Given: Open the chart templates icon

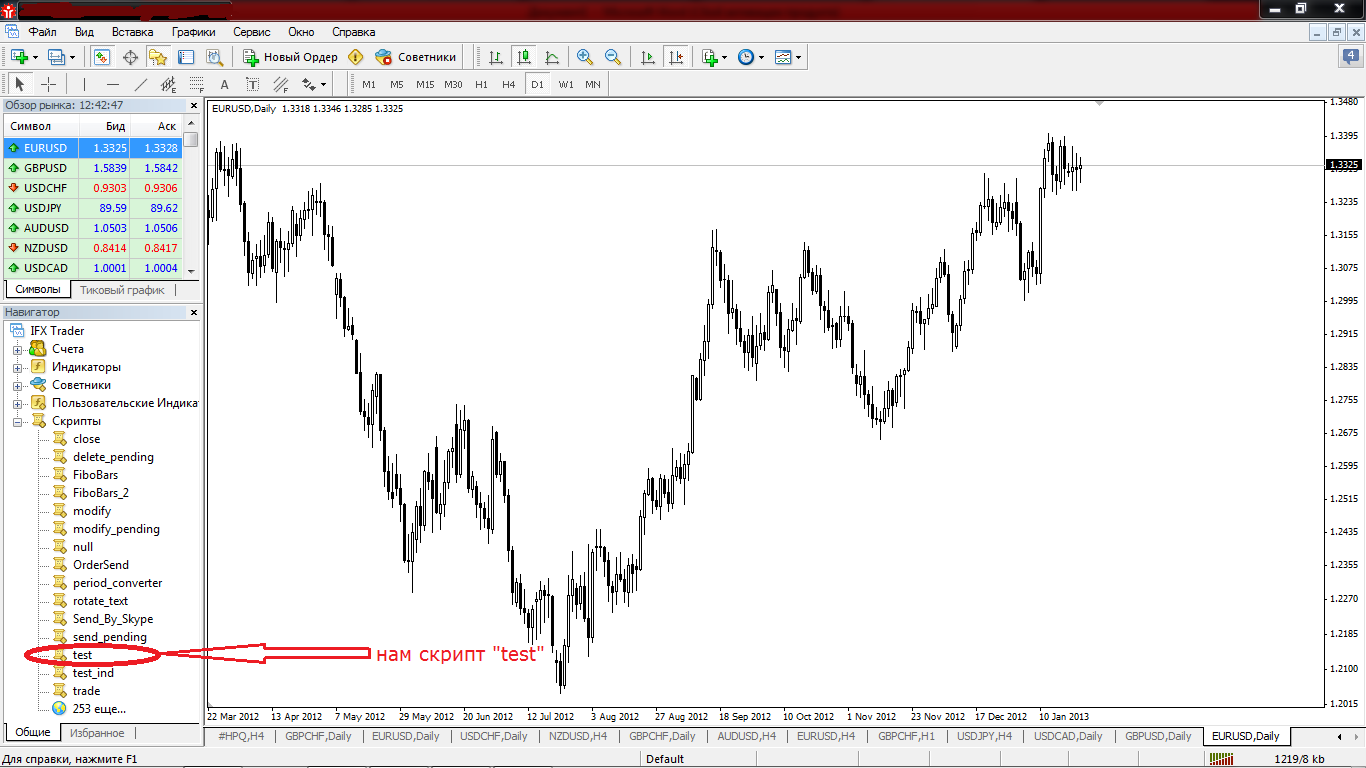Looking at the screenshot, I should (x=782, y=57).
